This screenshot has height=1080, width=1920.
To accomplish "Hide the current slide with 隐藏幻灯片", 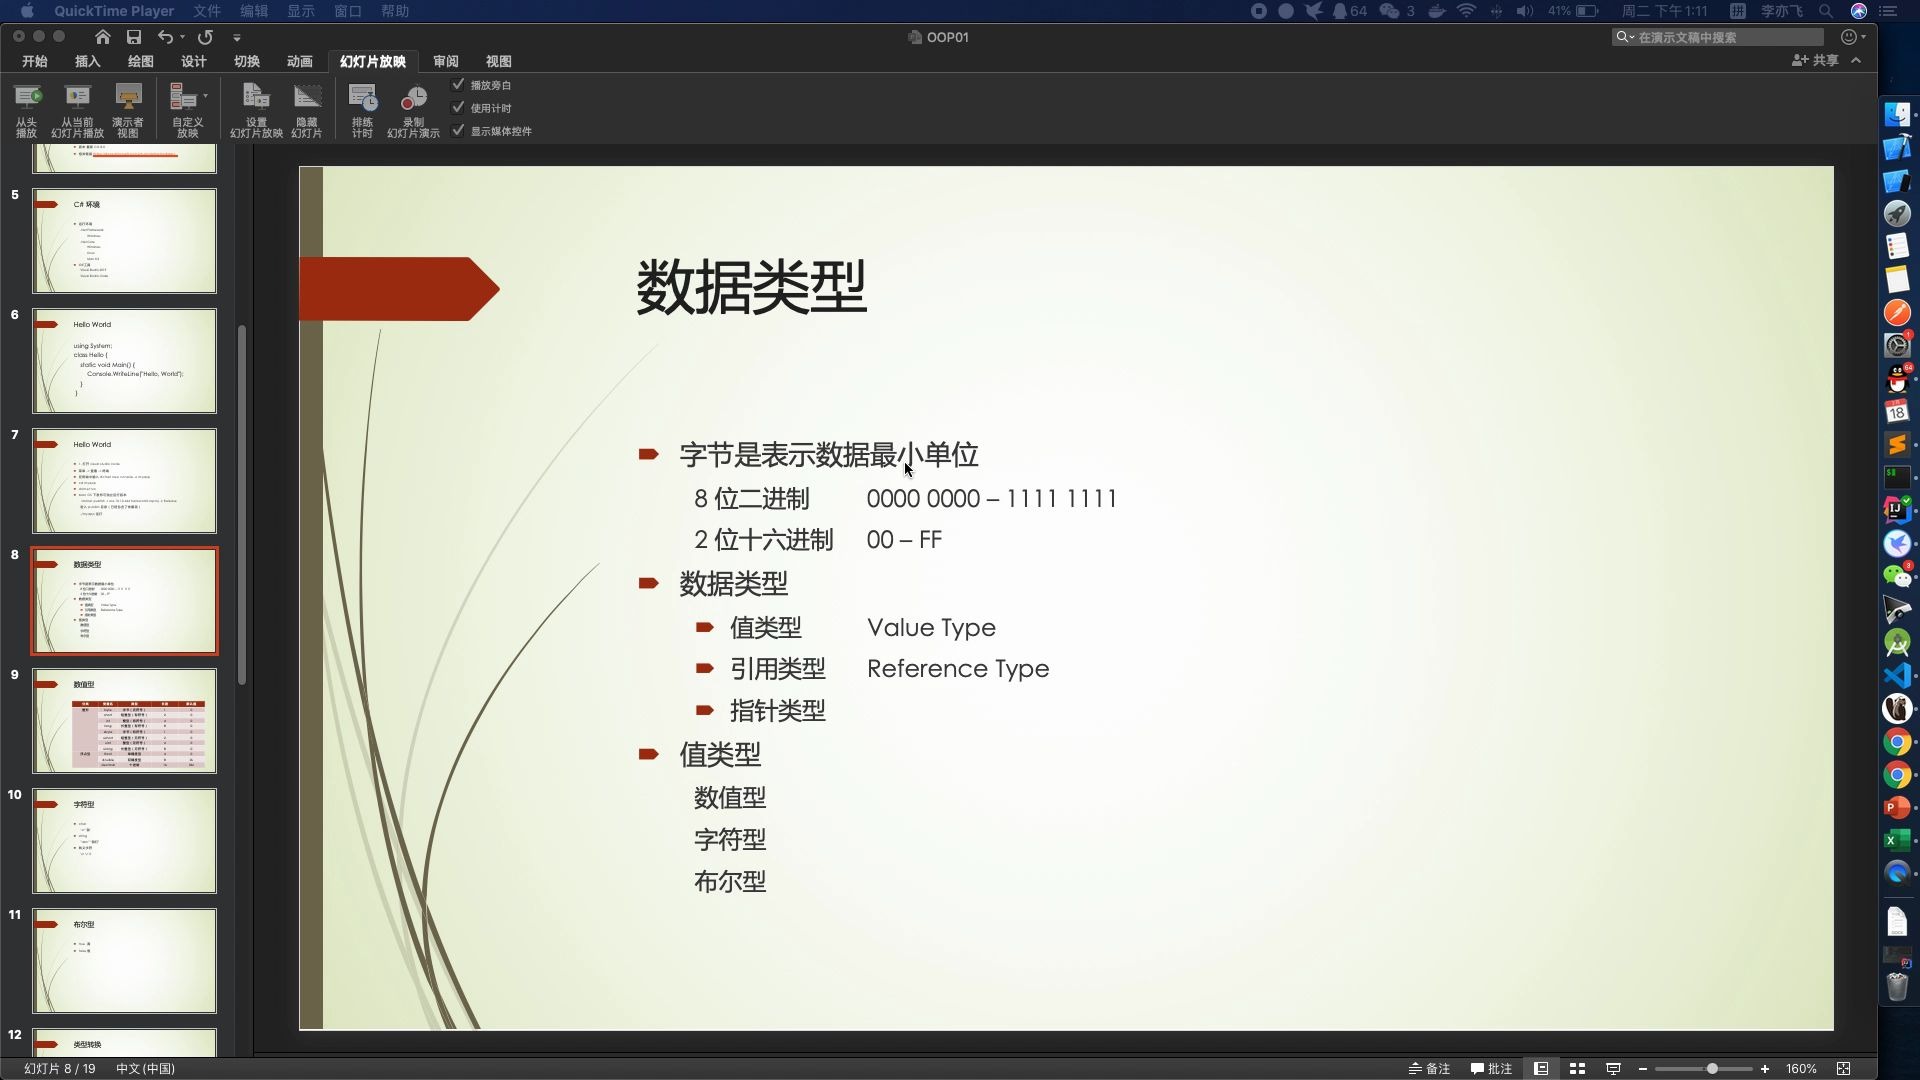I will click(307, 108).
